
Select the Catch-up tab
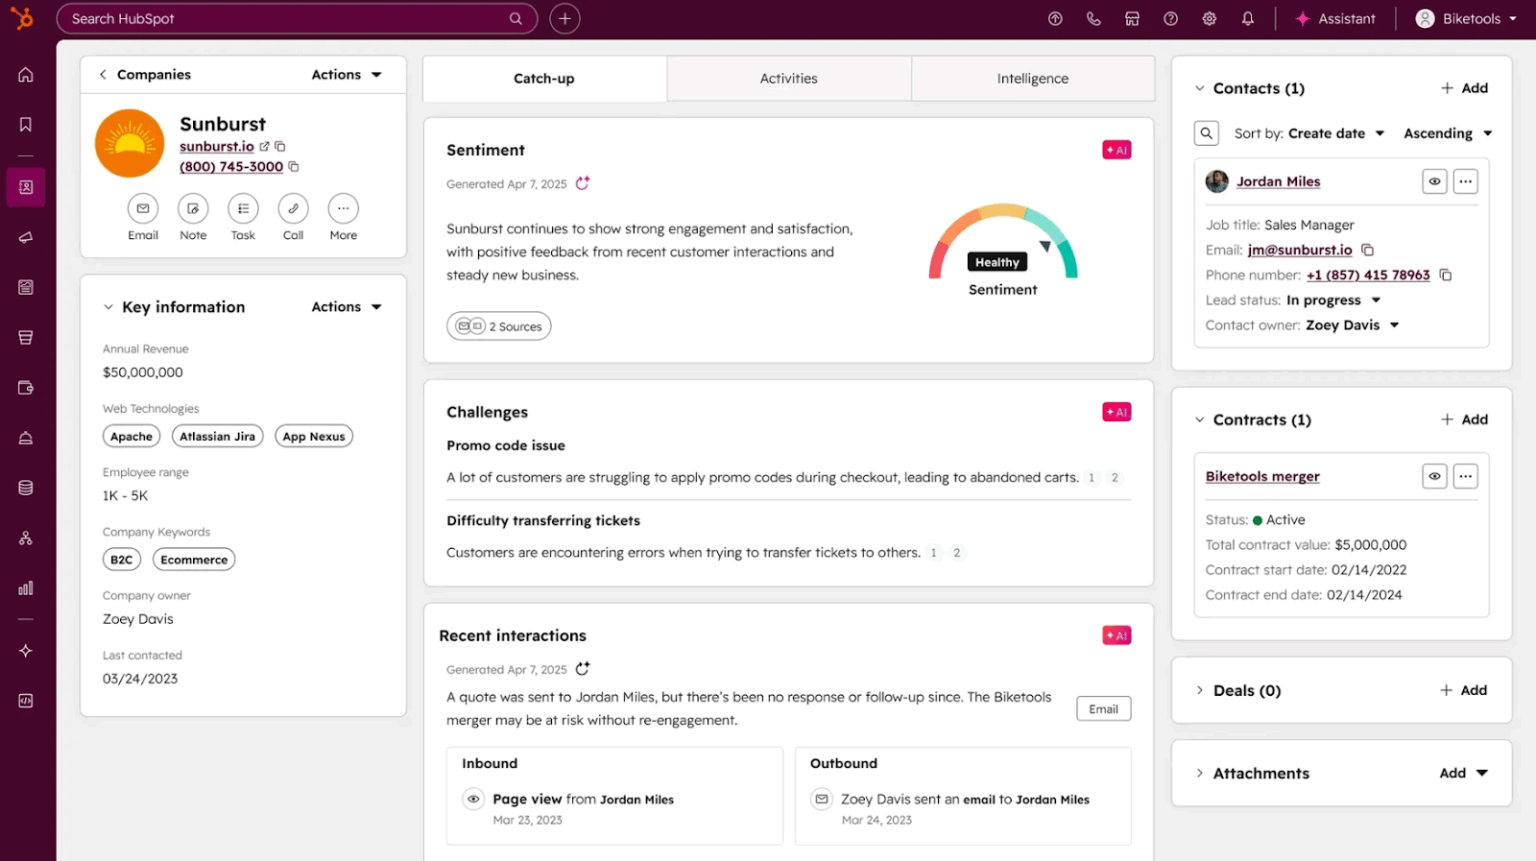pyautogui.click(x=544, y=78)
